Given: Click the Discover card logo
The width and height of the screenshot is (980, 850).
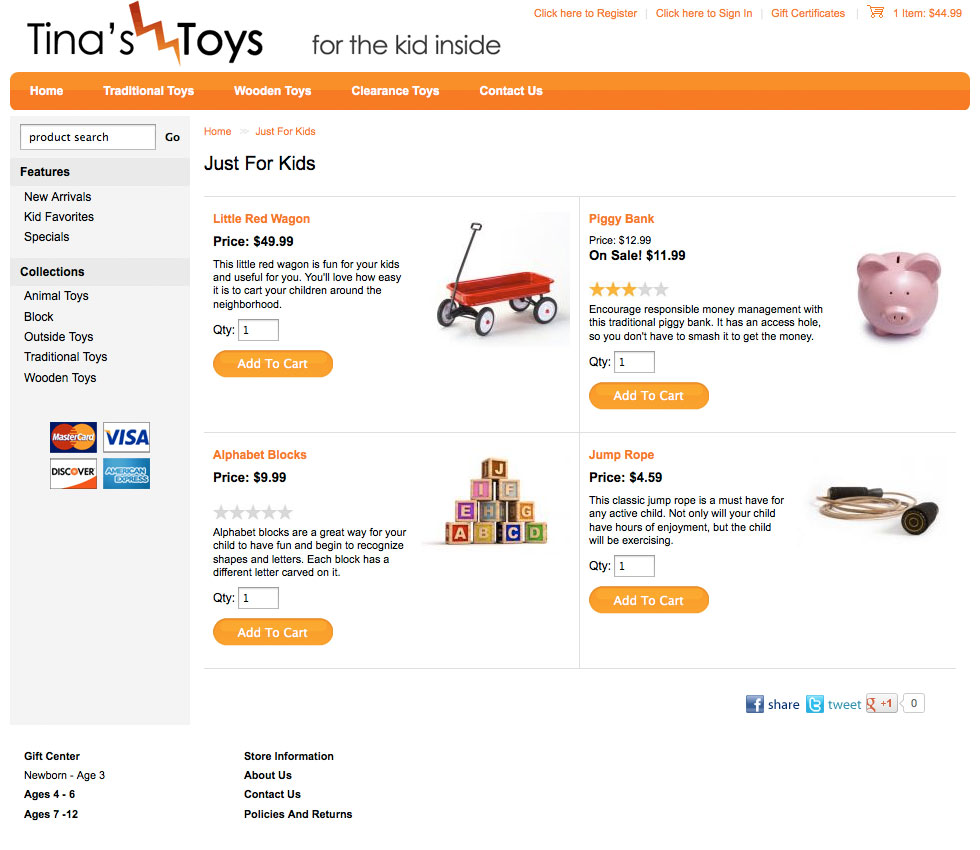Looking at the screenshot, I should (x=73, y=473).
